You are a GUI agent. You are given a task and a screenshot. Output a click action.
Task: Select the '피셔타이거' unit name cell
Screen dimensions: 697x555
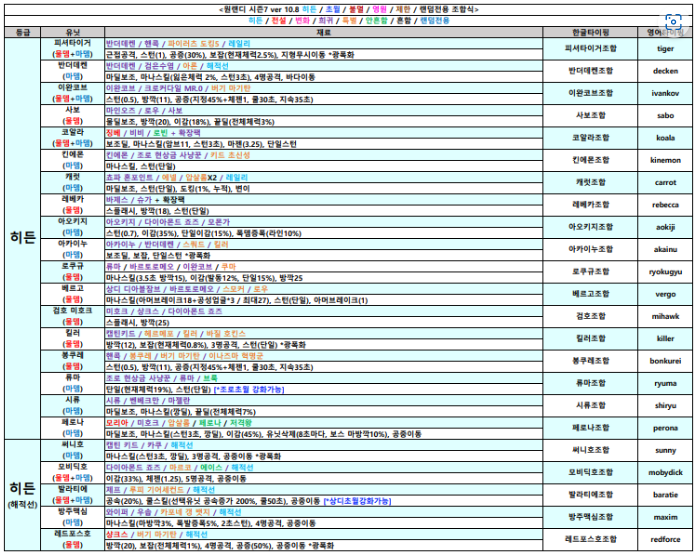(x=72, y=49)
